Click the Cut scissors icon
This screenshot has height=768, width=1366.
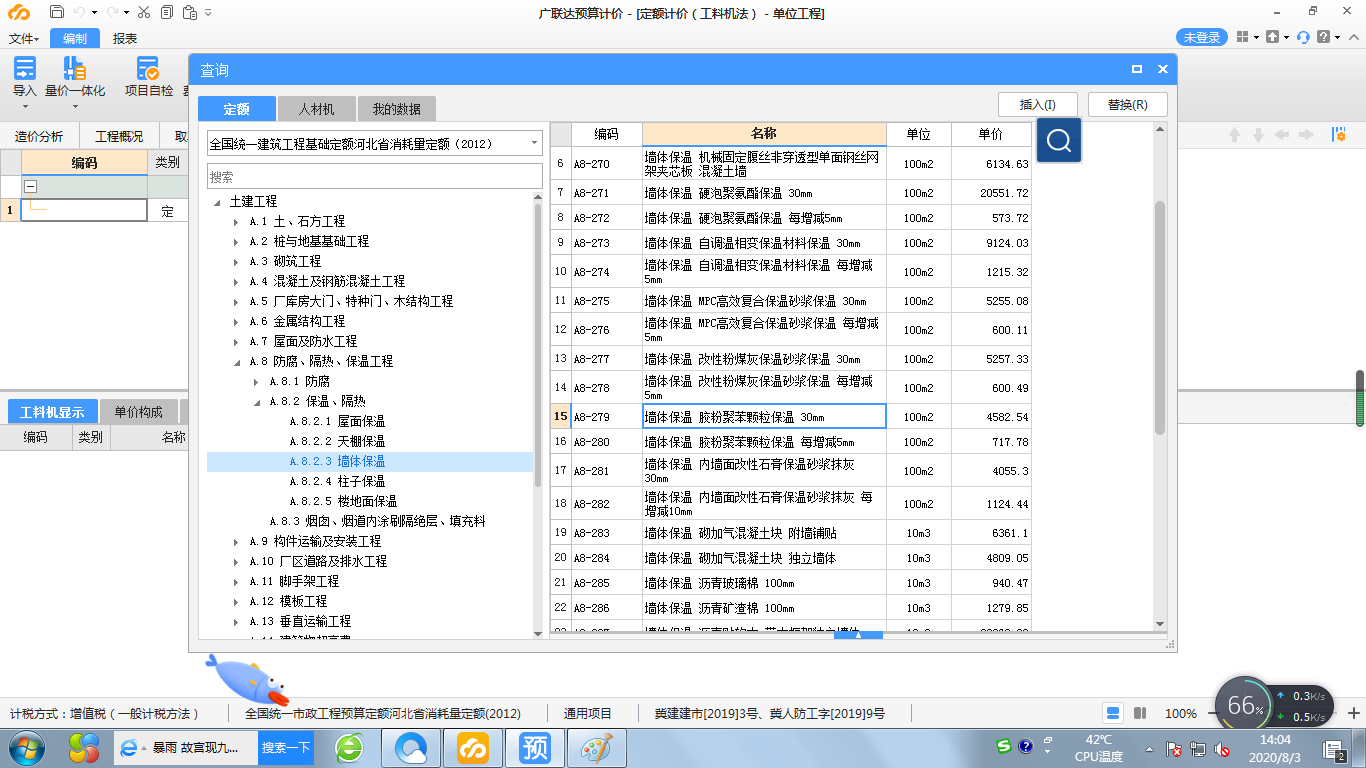(x=143, y=13)
